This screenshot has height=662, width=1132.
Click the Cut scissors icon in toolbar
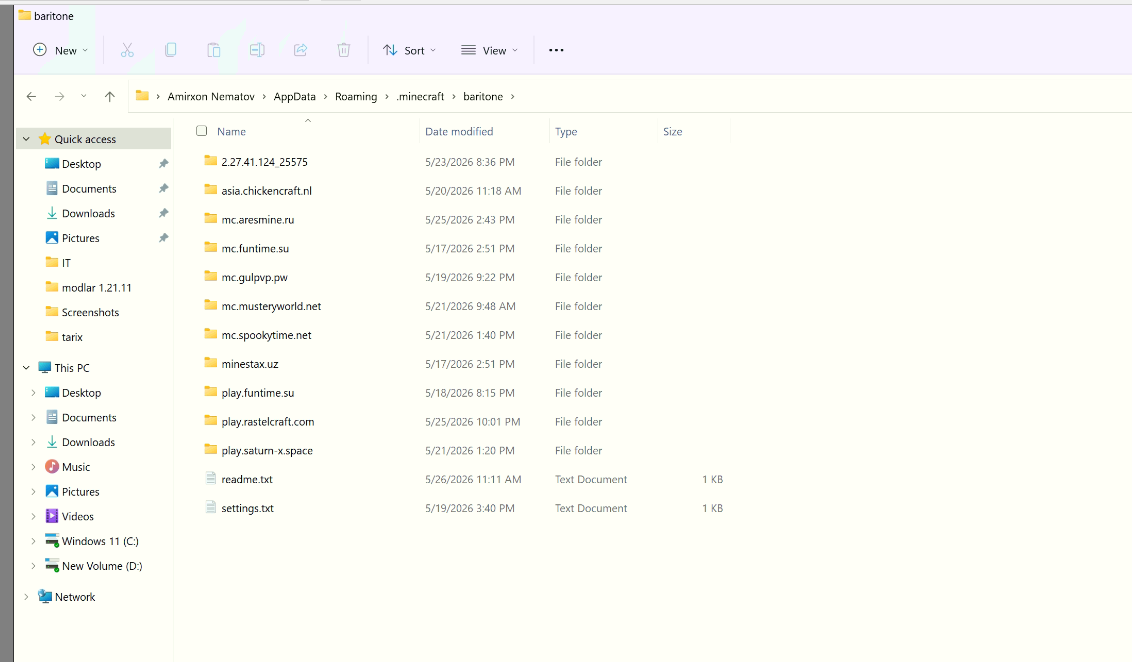point(127,50)
